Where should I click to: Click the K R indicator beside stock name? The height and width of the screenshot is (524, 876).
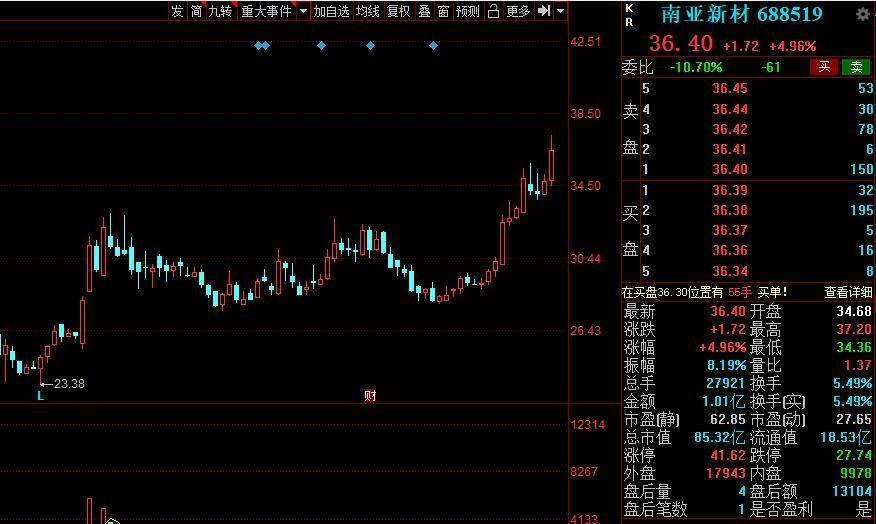point(630,15)
